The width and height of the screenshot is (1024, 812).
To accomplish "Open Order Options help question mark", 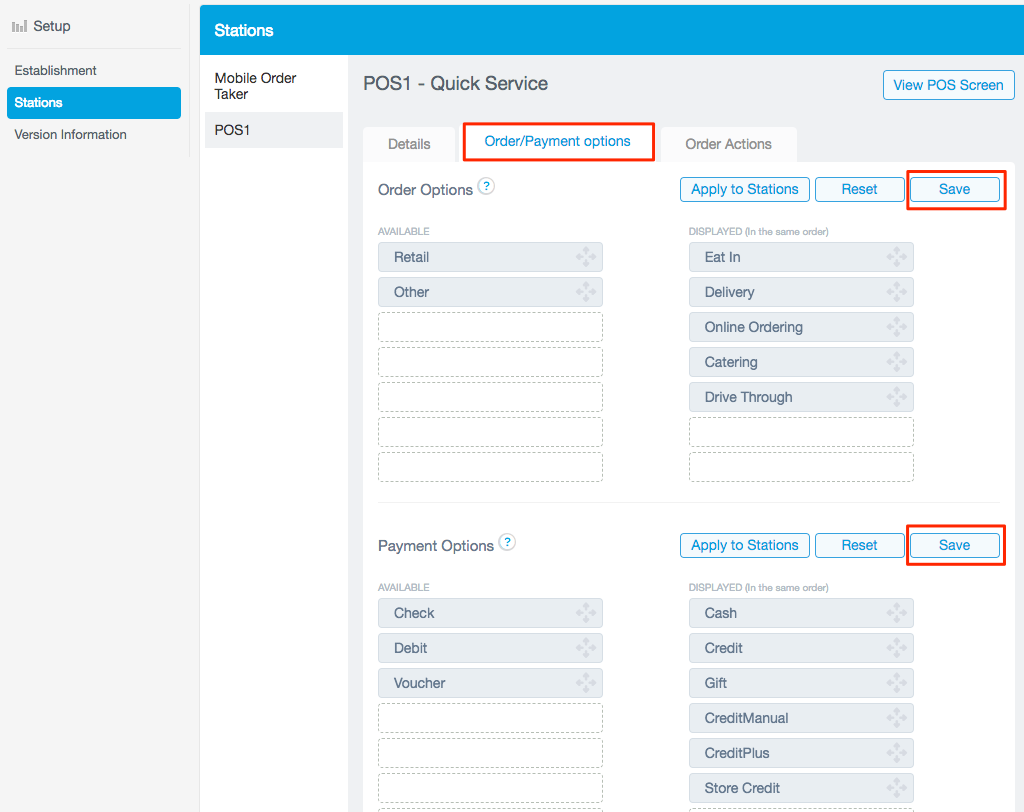I will [486, 186].
